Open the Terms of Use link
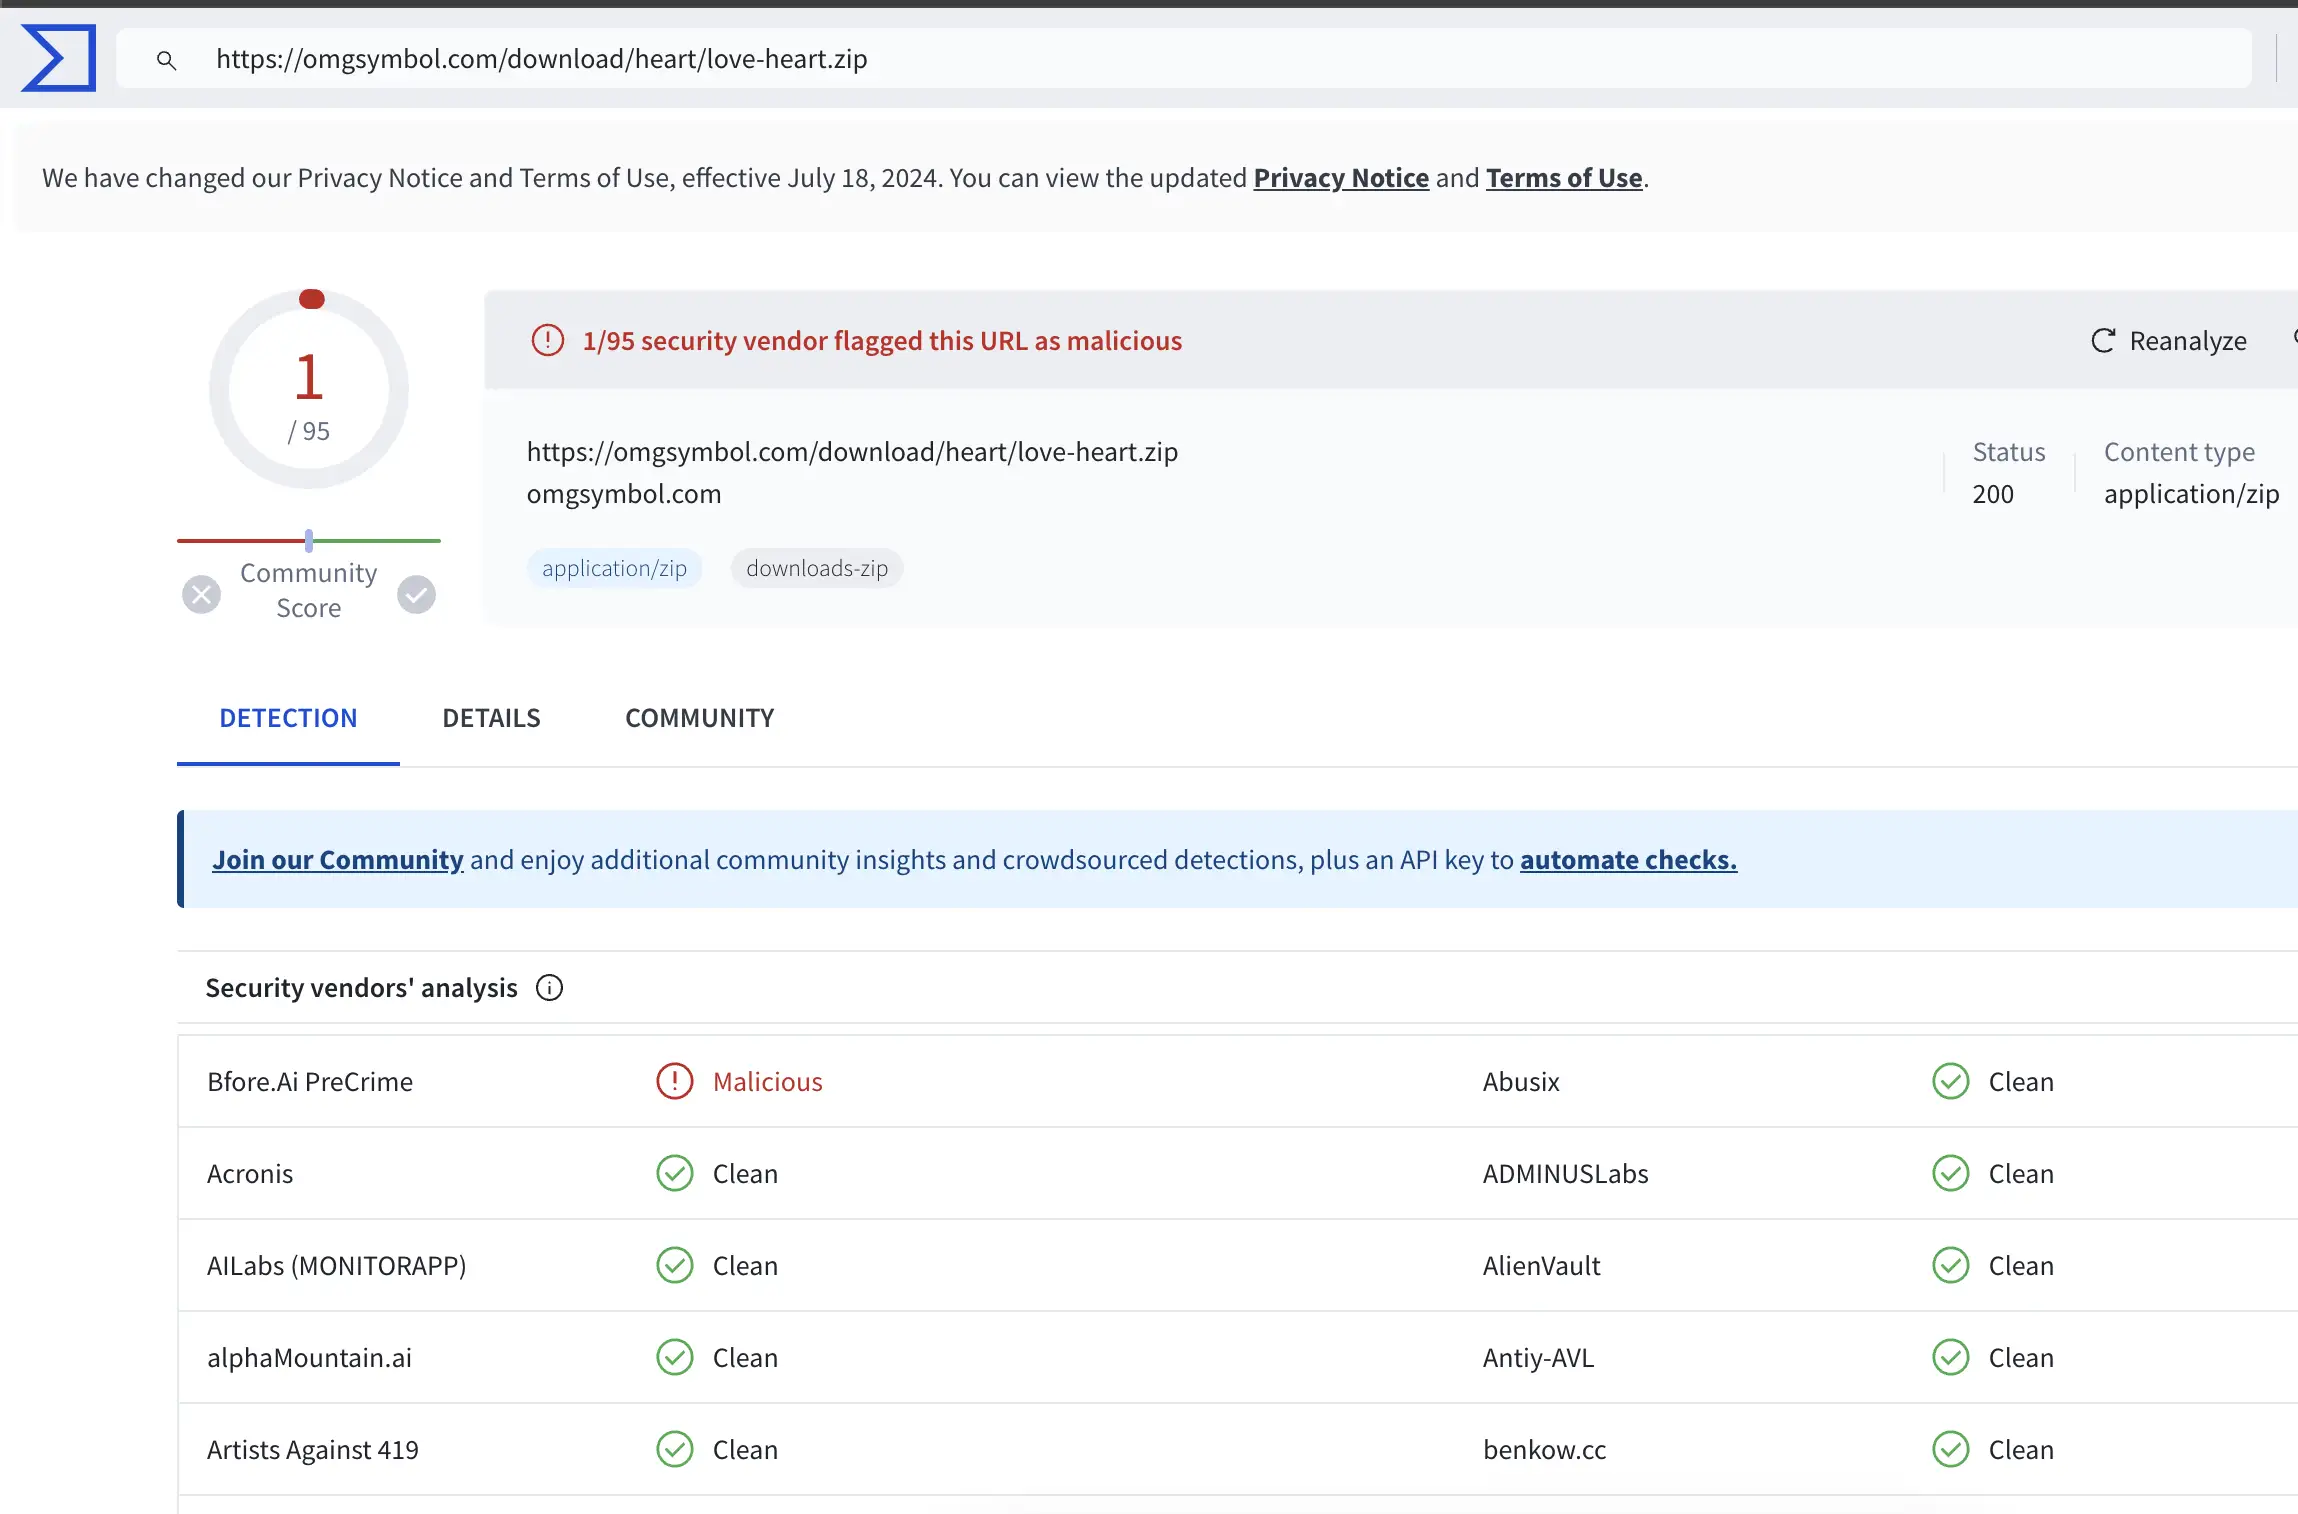Image resolution: width=2298 pixels, height=1514 pixels. tap(1564, 178)
